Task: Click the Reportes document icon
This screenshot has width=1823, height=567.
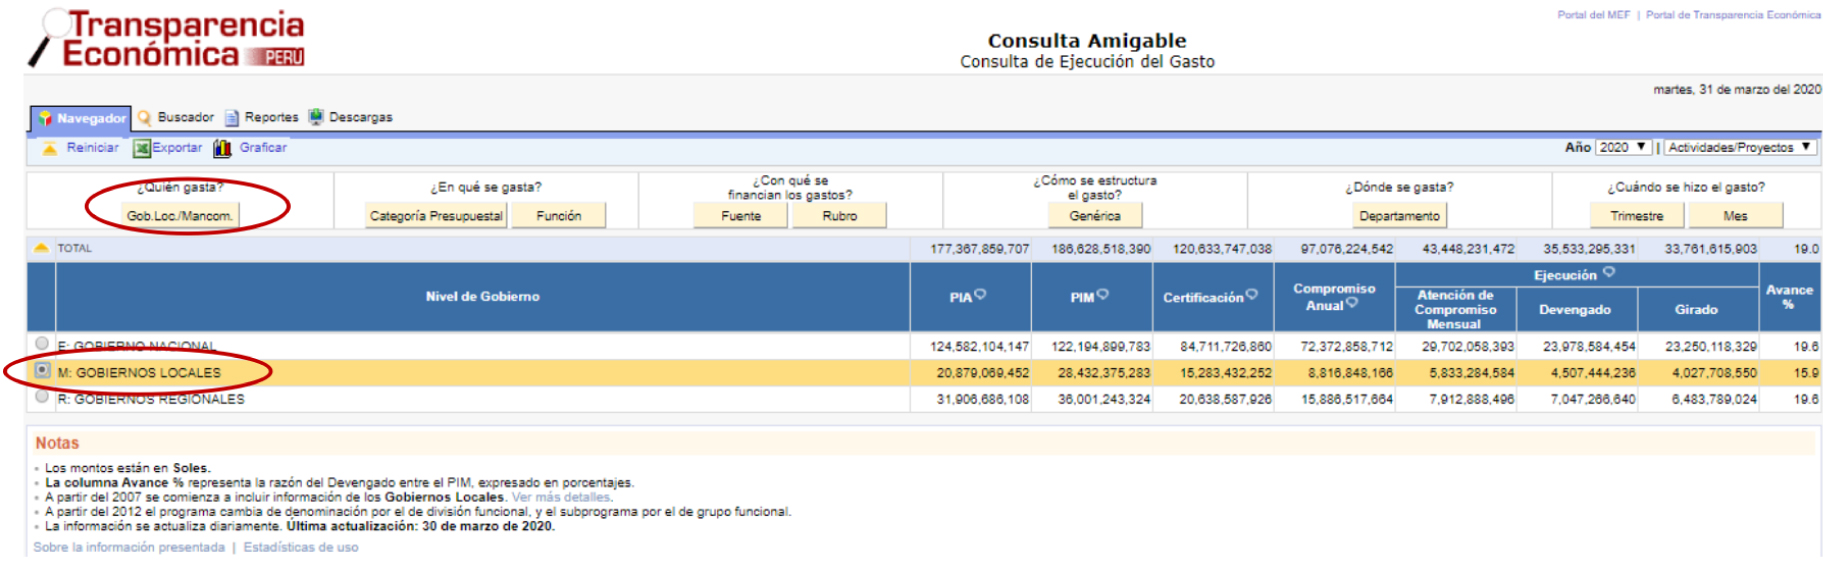Action: coord(232,118)
